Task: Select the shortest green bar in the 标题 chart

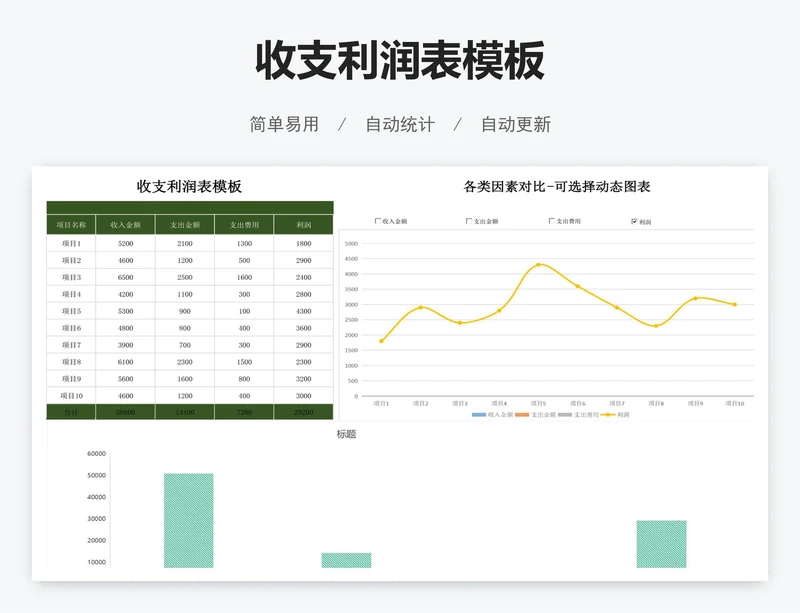Action: coord(346,560)
